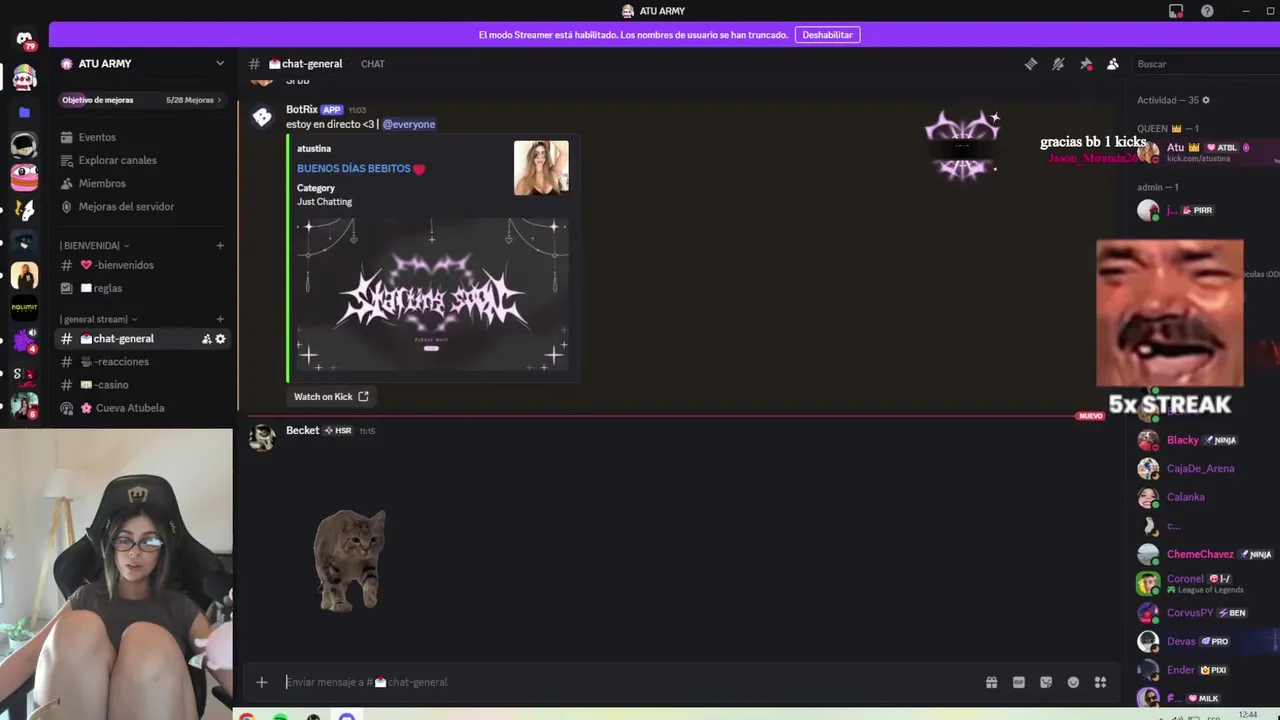1280x720 pixels.
Task: Open atustina thumbnail photo in embed
Action: [x=541, y=168]
